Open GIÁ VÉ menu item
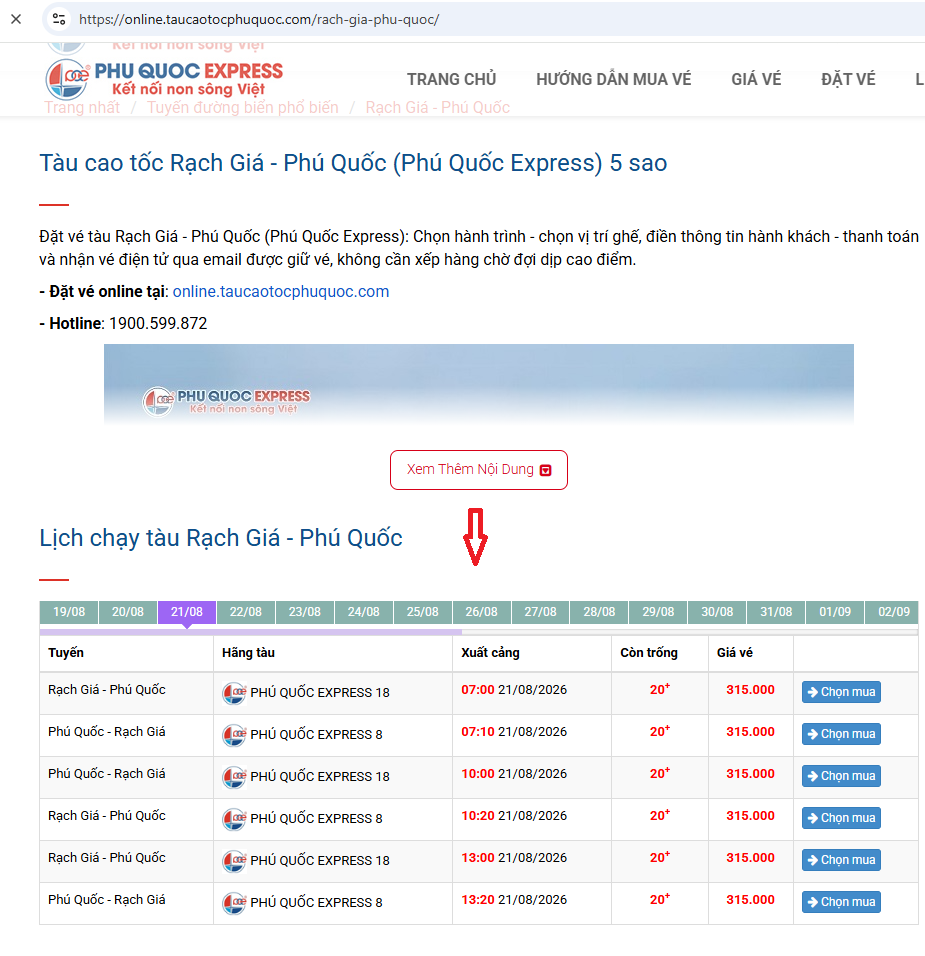Viewport: 925px width, 956px height. coord(756,79)
